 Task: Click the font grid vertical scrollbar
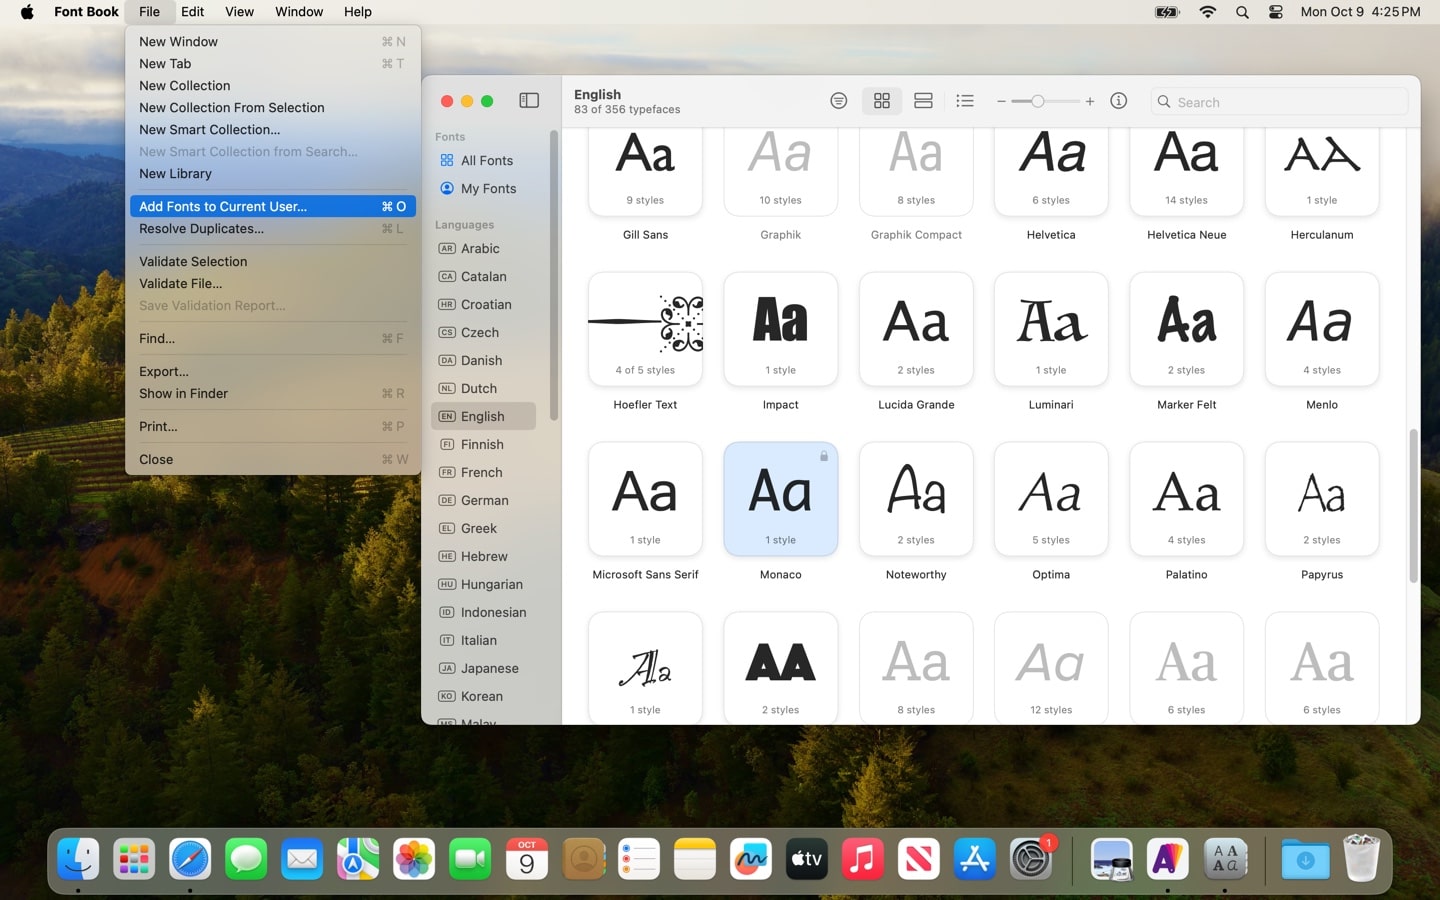[x=1413, y=505]
